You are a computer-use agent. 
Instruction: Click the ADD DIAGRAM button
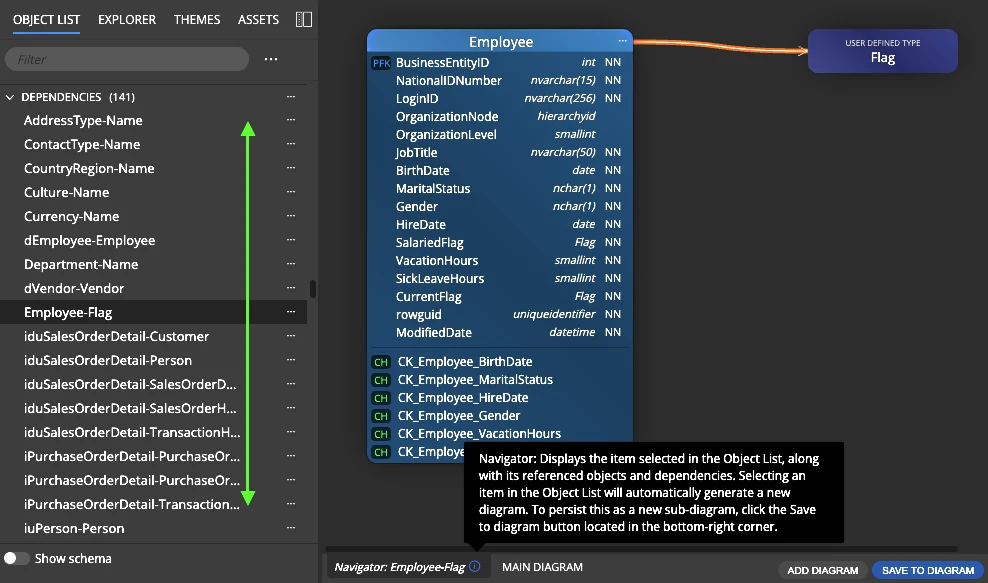point(822,570)
